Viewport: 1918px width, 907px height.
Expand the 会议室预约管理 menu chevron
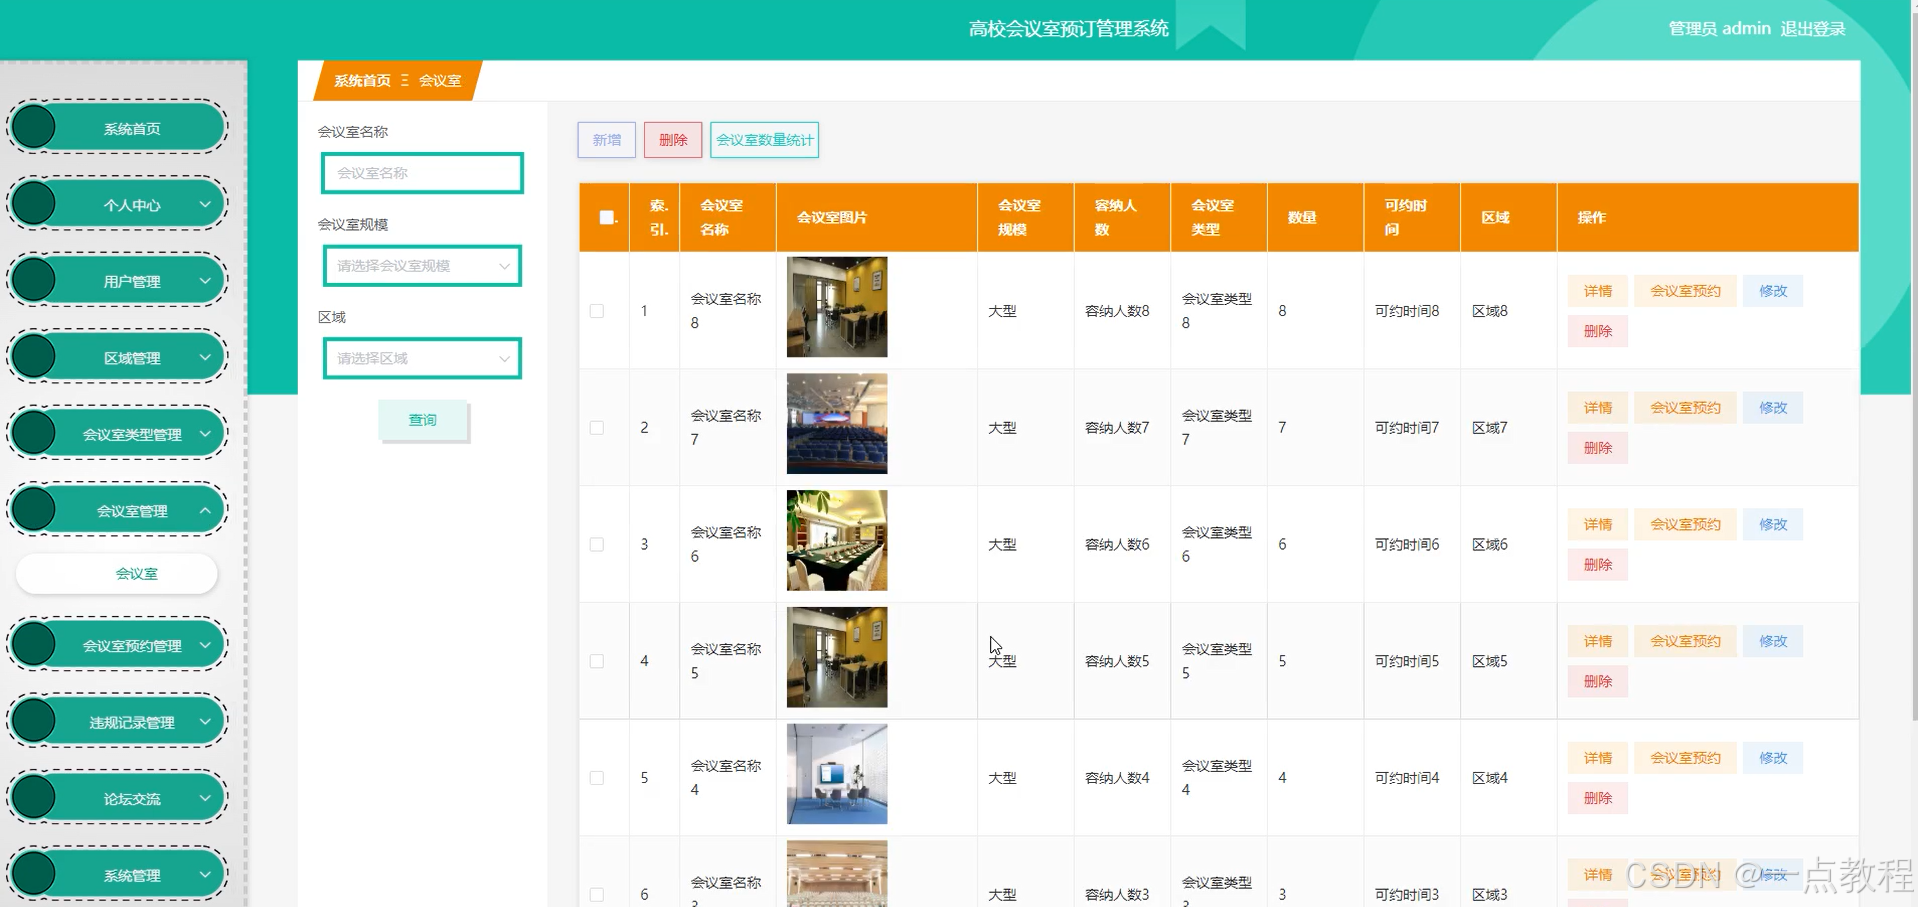pos(205,645)
